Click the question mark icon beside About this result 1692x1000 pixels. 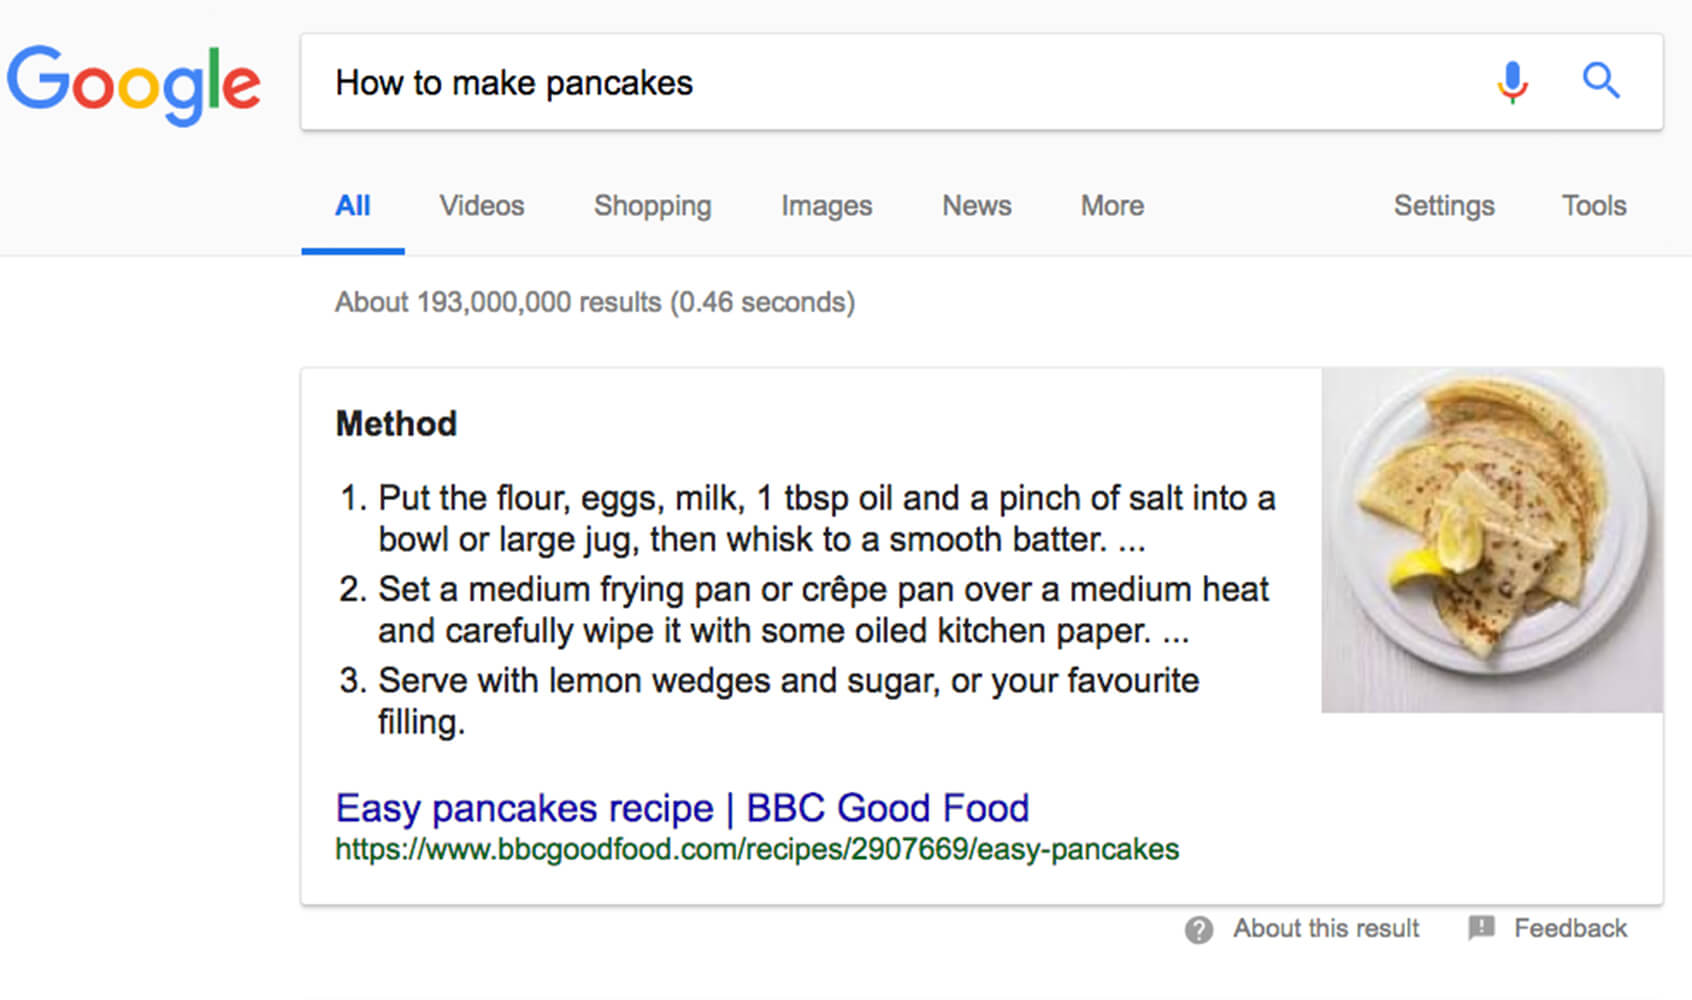pyautogui.click(x=1199, y=930)
